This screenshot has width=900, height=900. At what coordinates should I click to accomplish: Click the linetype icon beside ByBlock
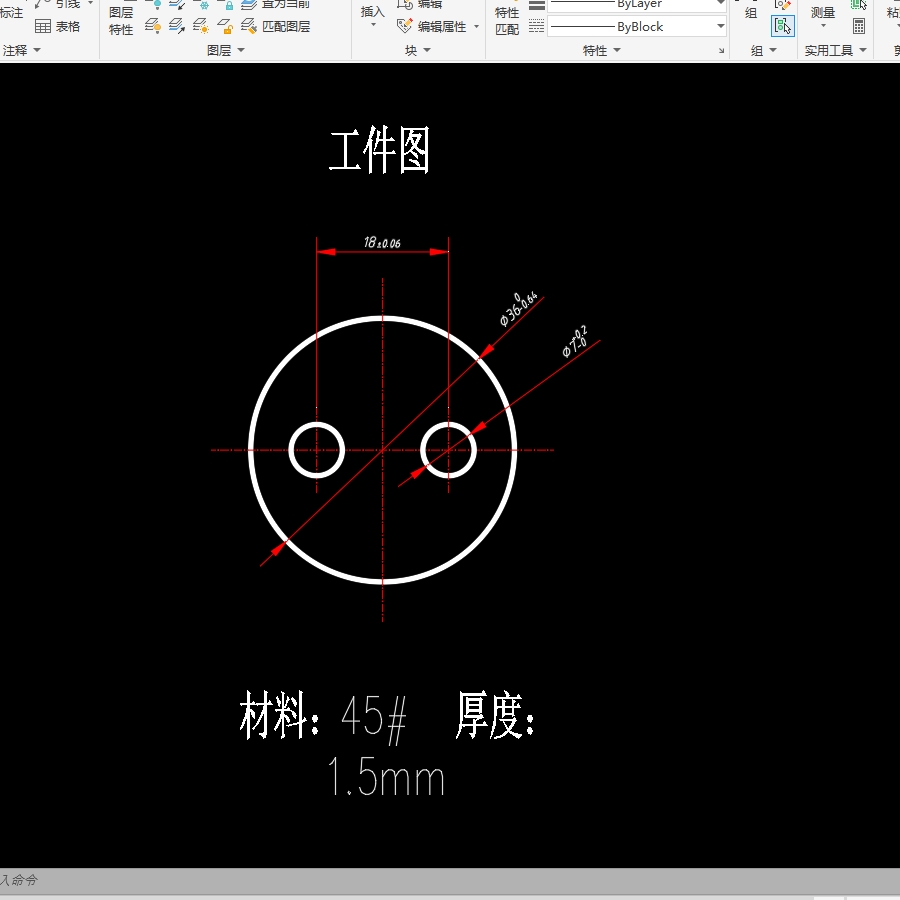point(537,26)
